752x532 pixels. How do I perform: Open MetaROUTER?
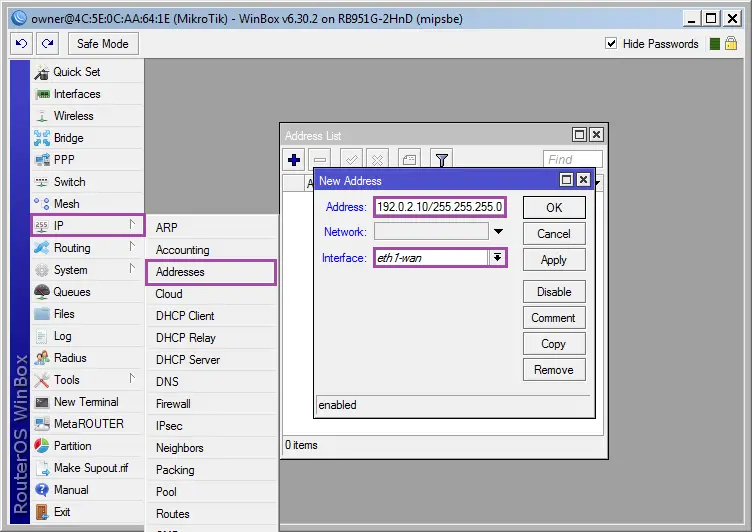(88, 424)
